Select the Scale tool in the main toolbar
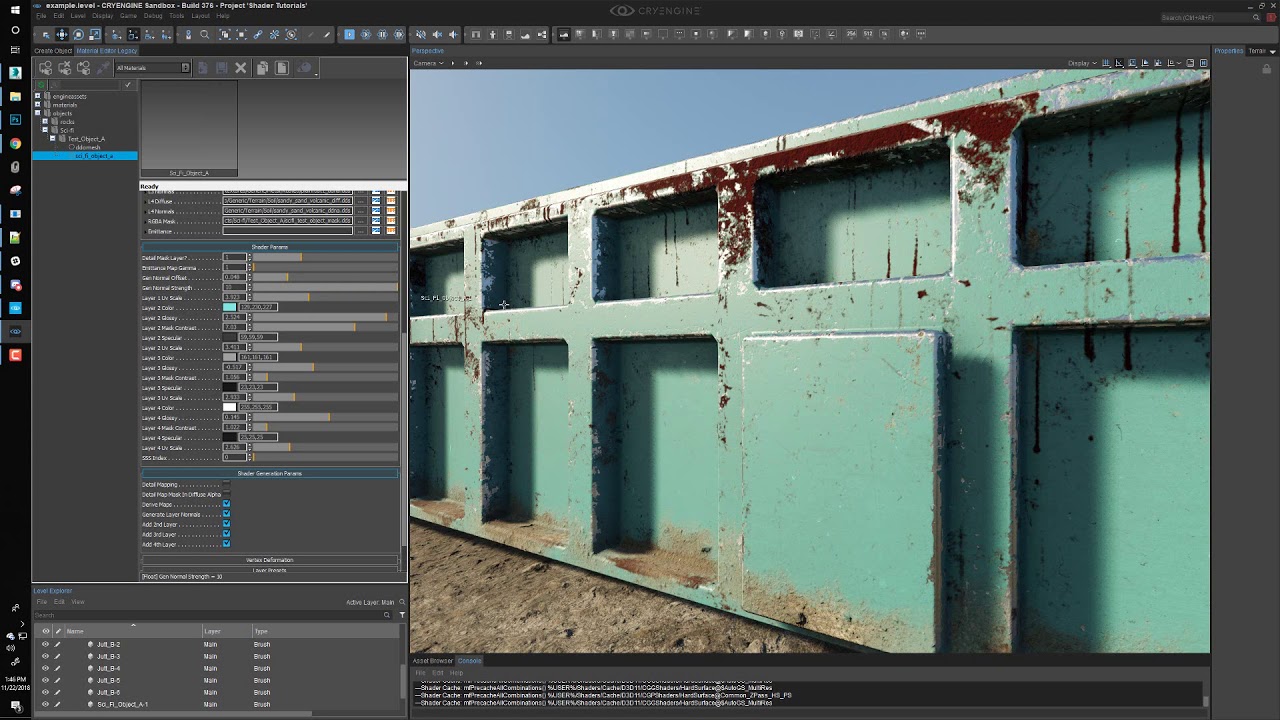Screen dimensions: 1280x720 [95, 35]
